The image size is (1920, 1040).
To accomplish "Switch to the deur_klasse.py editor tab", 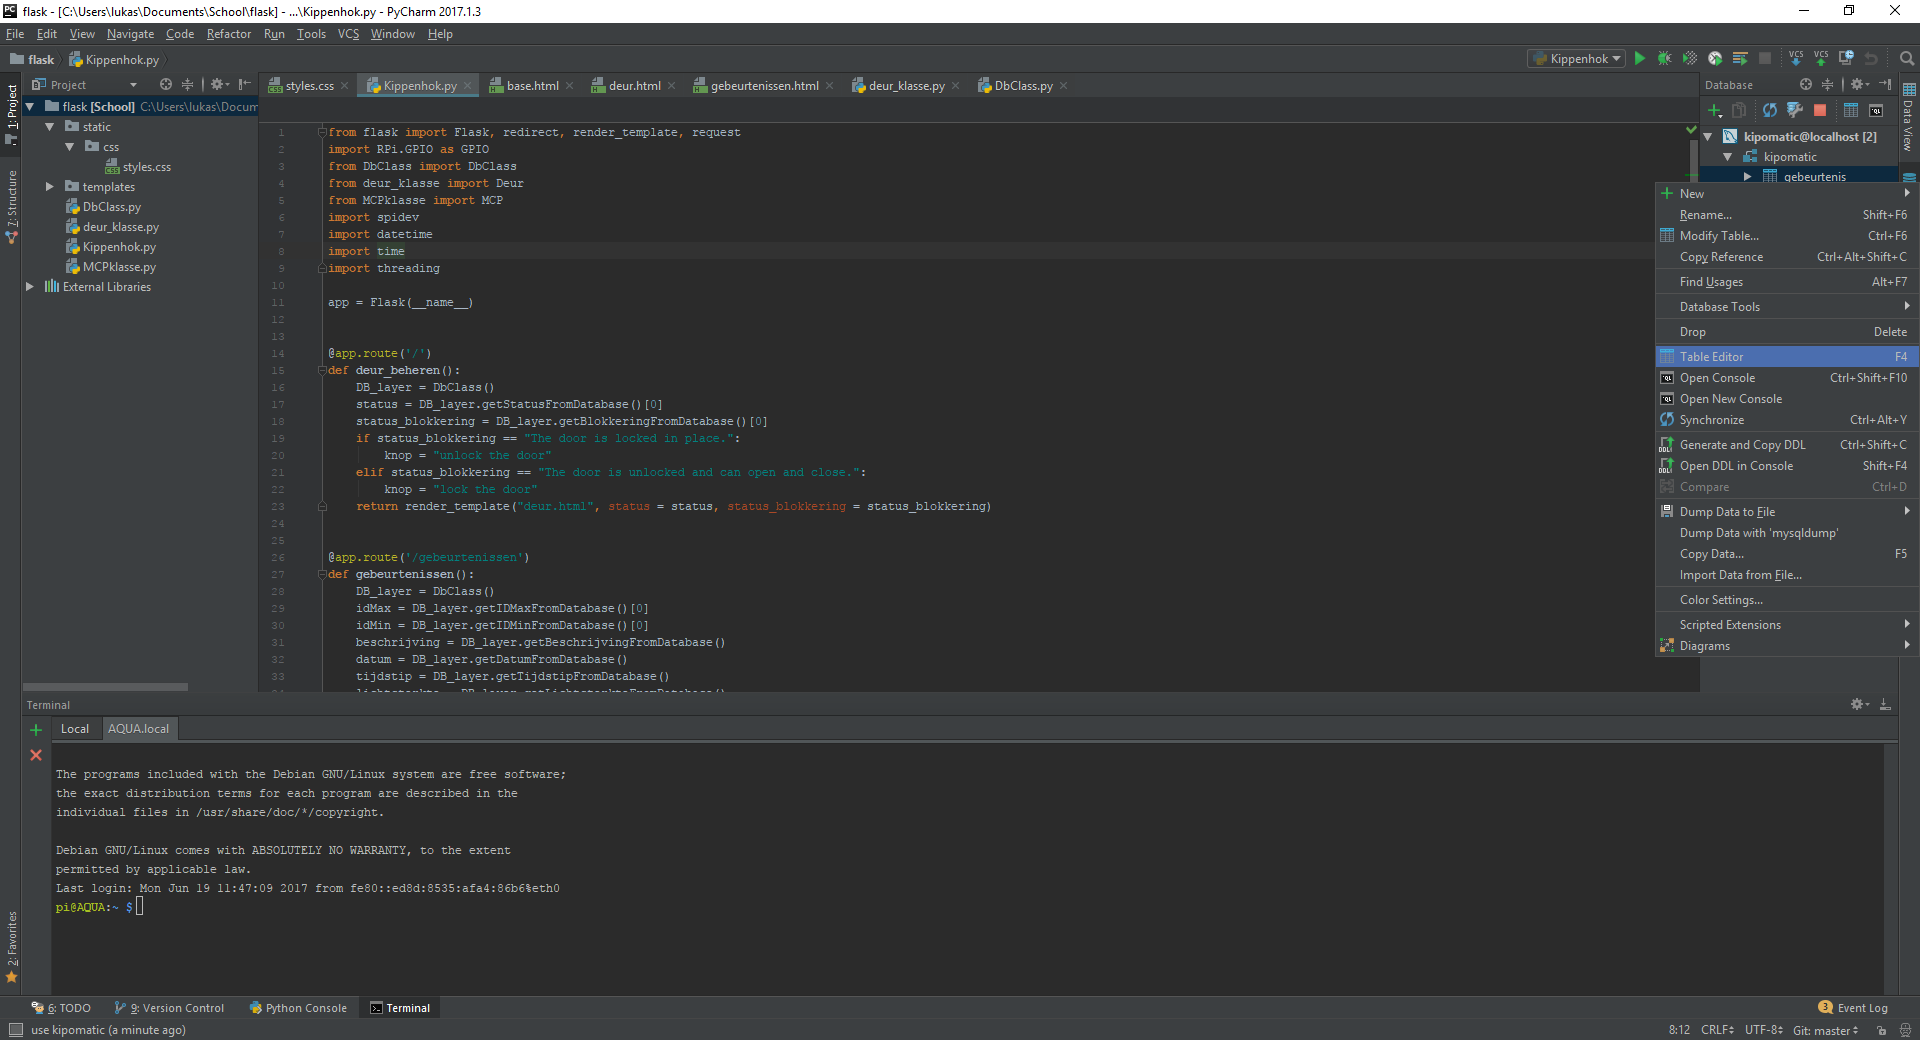I will tap(905, 86).
